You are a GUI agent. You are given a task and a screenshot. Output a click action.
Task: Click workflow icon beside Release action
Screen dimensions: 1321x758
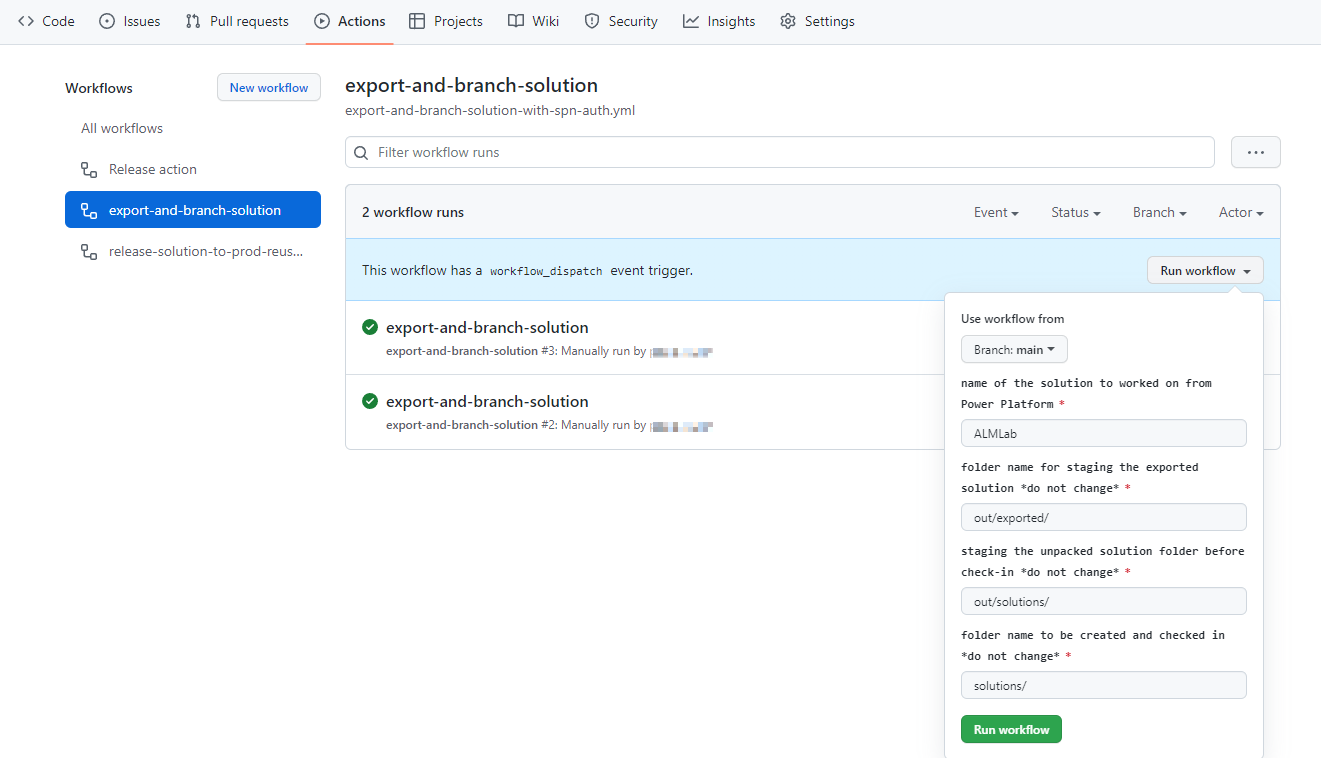tap(89, 169)
